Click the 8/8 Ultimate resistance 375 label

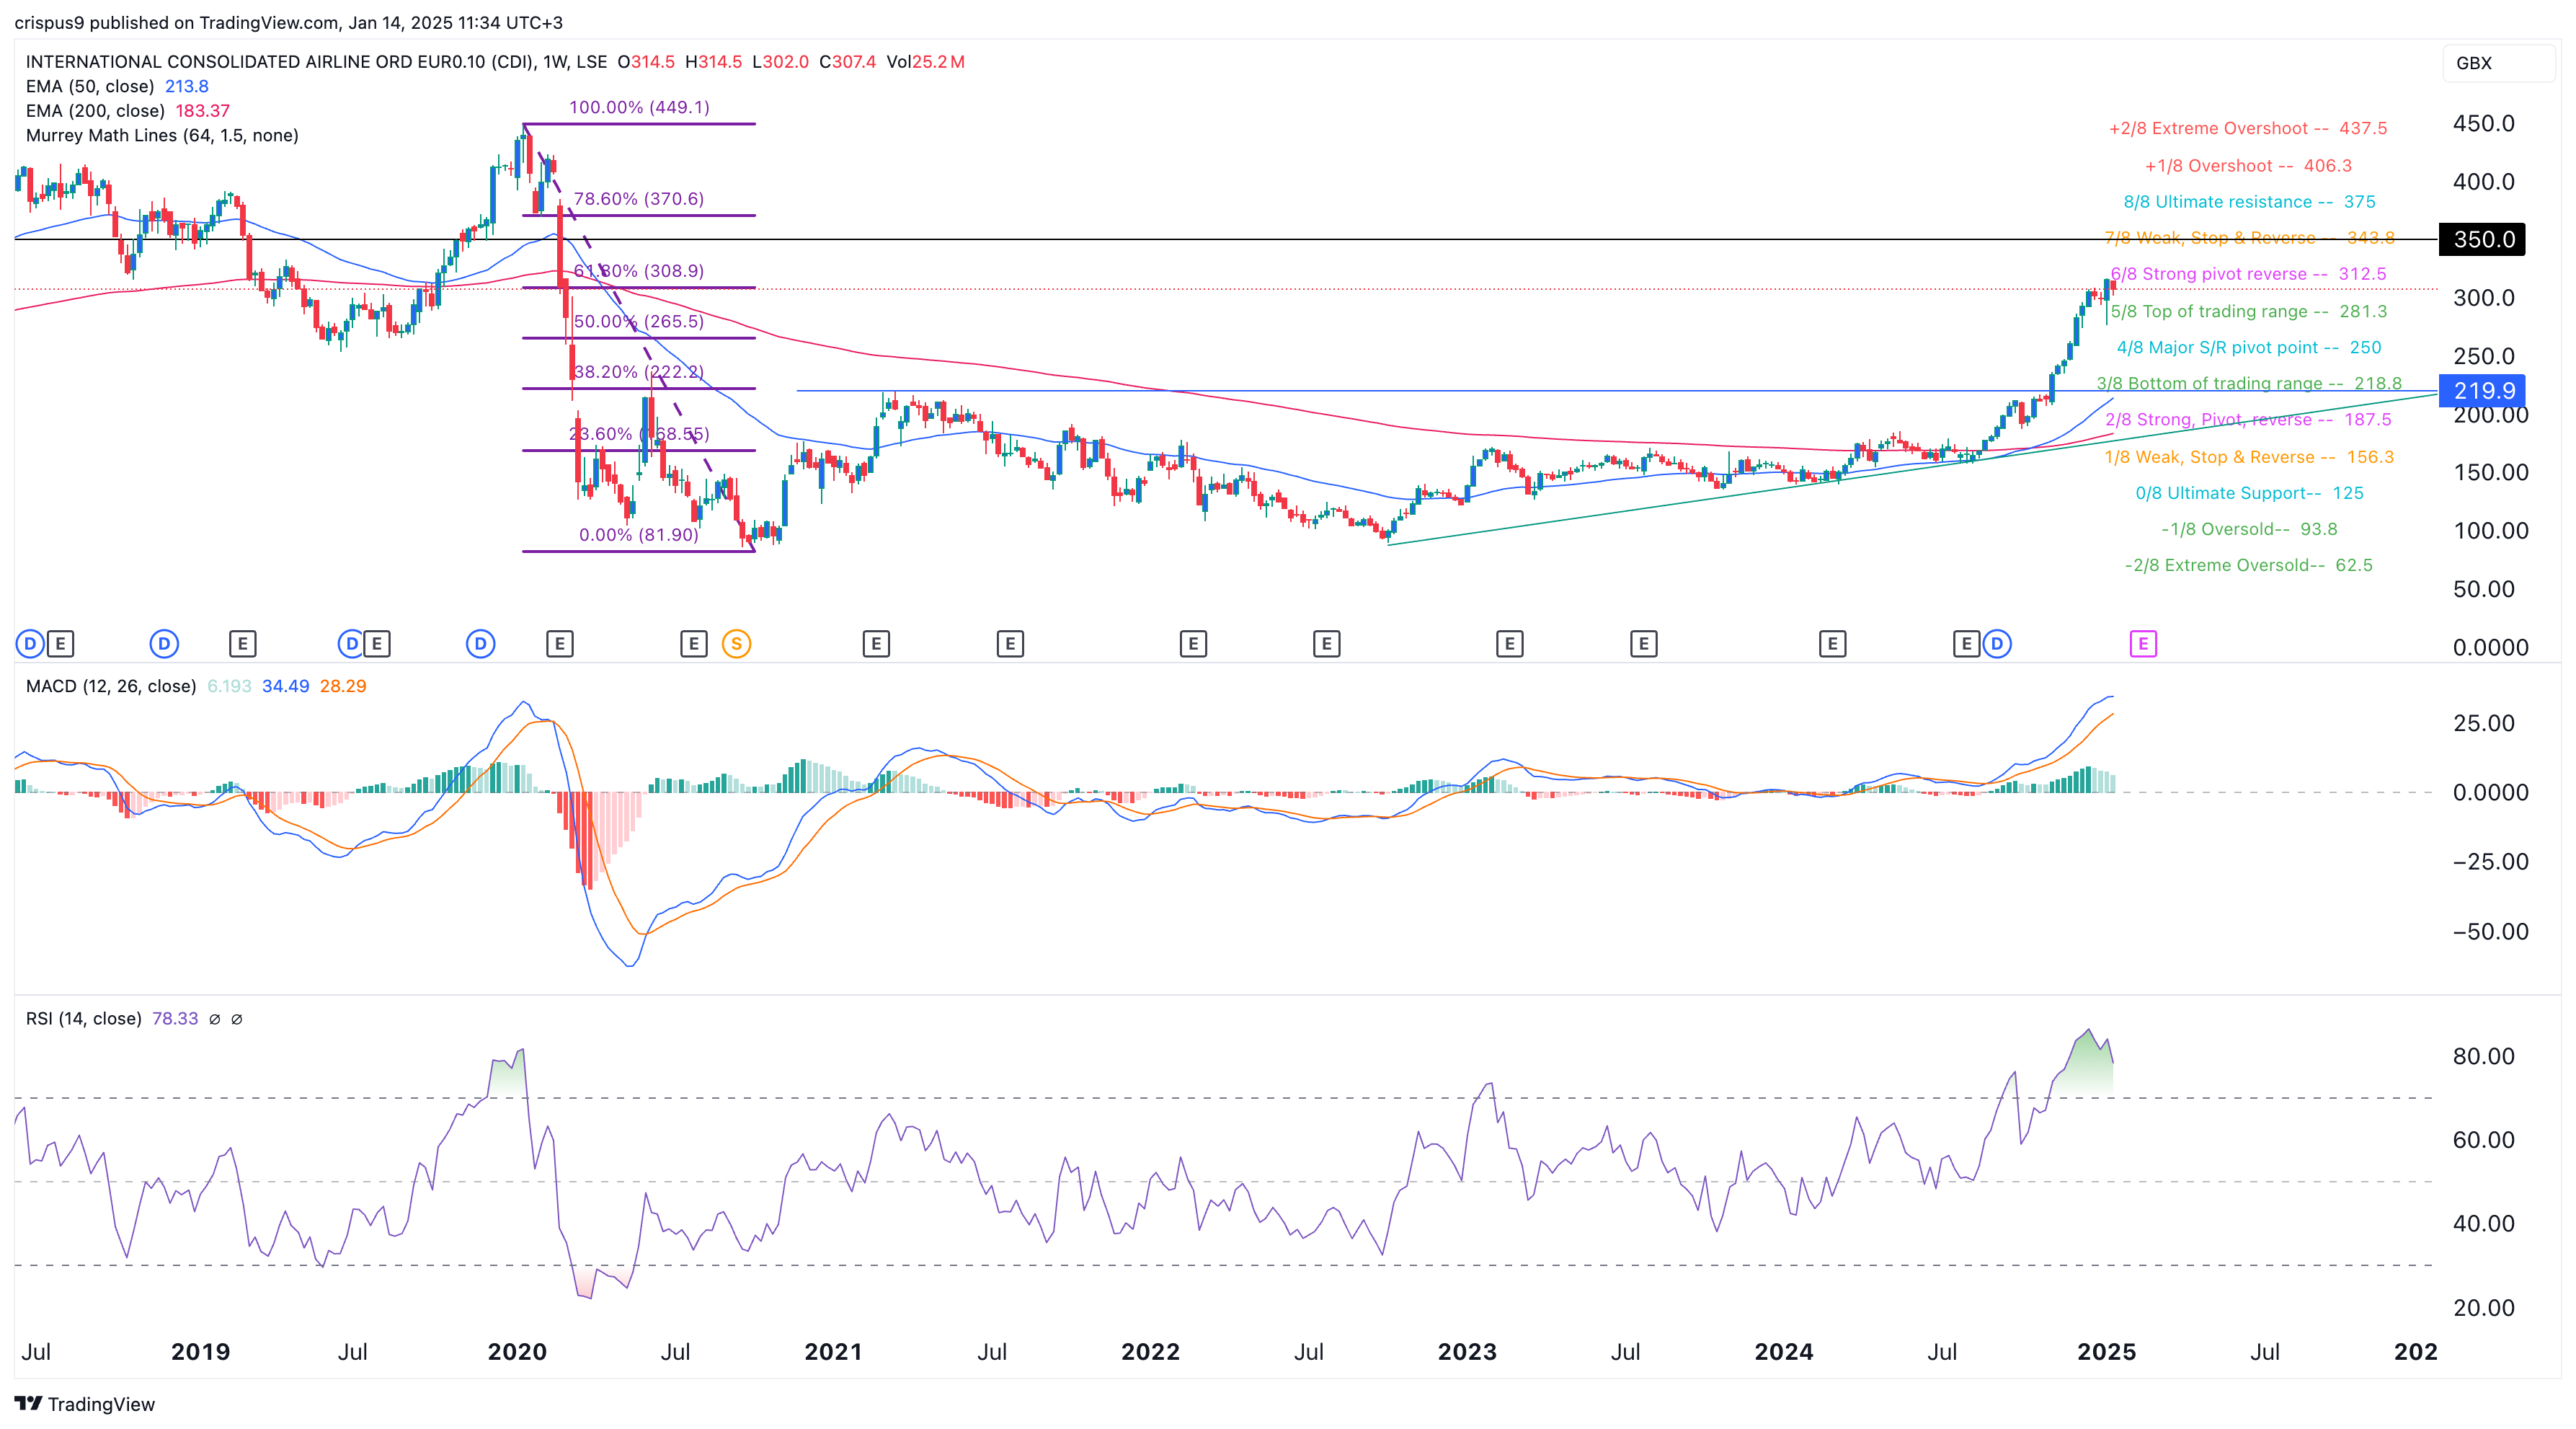click(2249, 202)
